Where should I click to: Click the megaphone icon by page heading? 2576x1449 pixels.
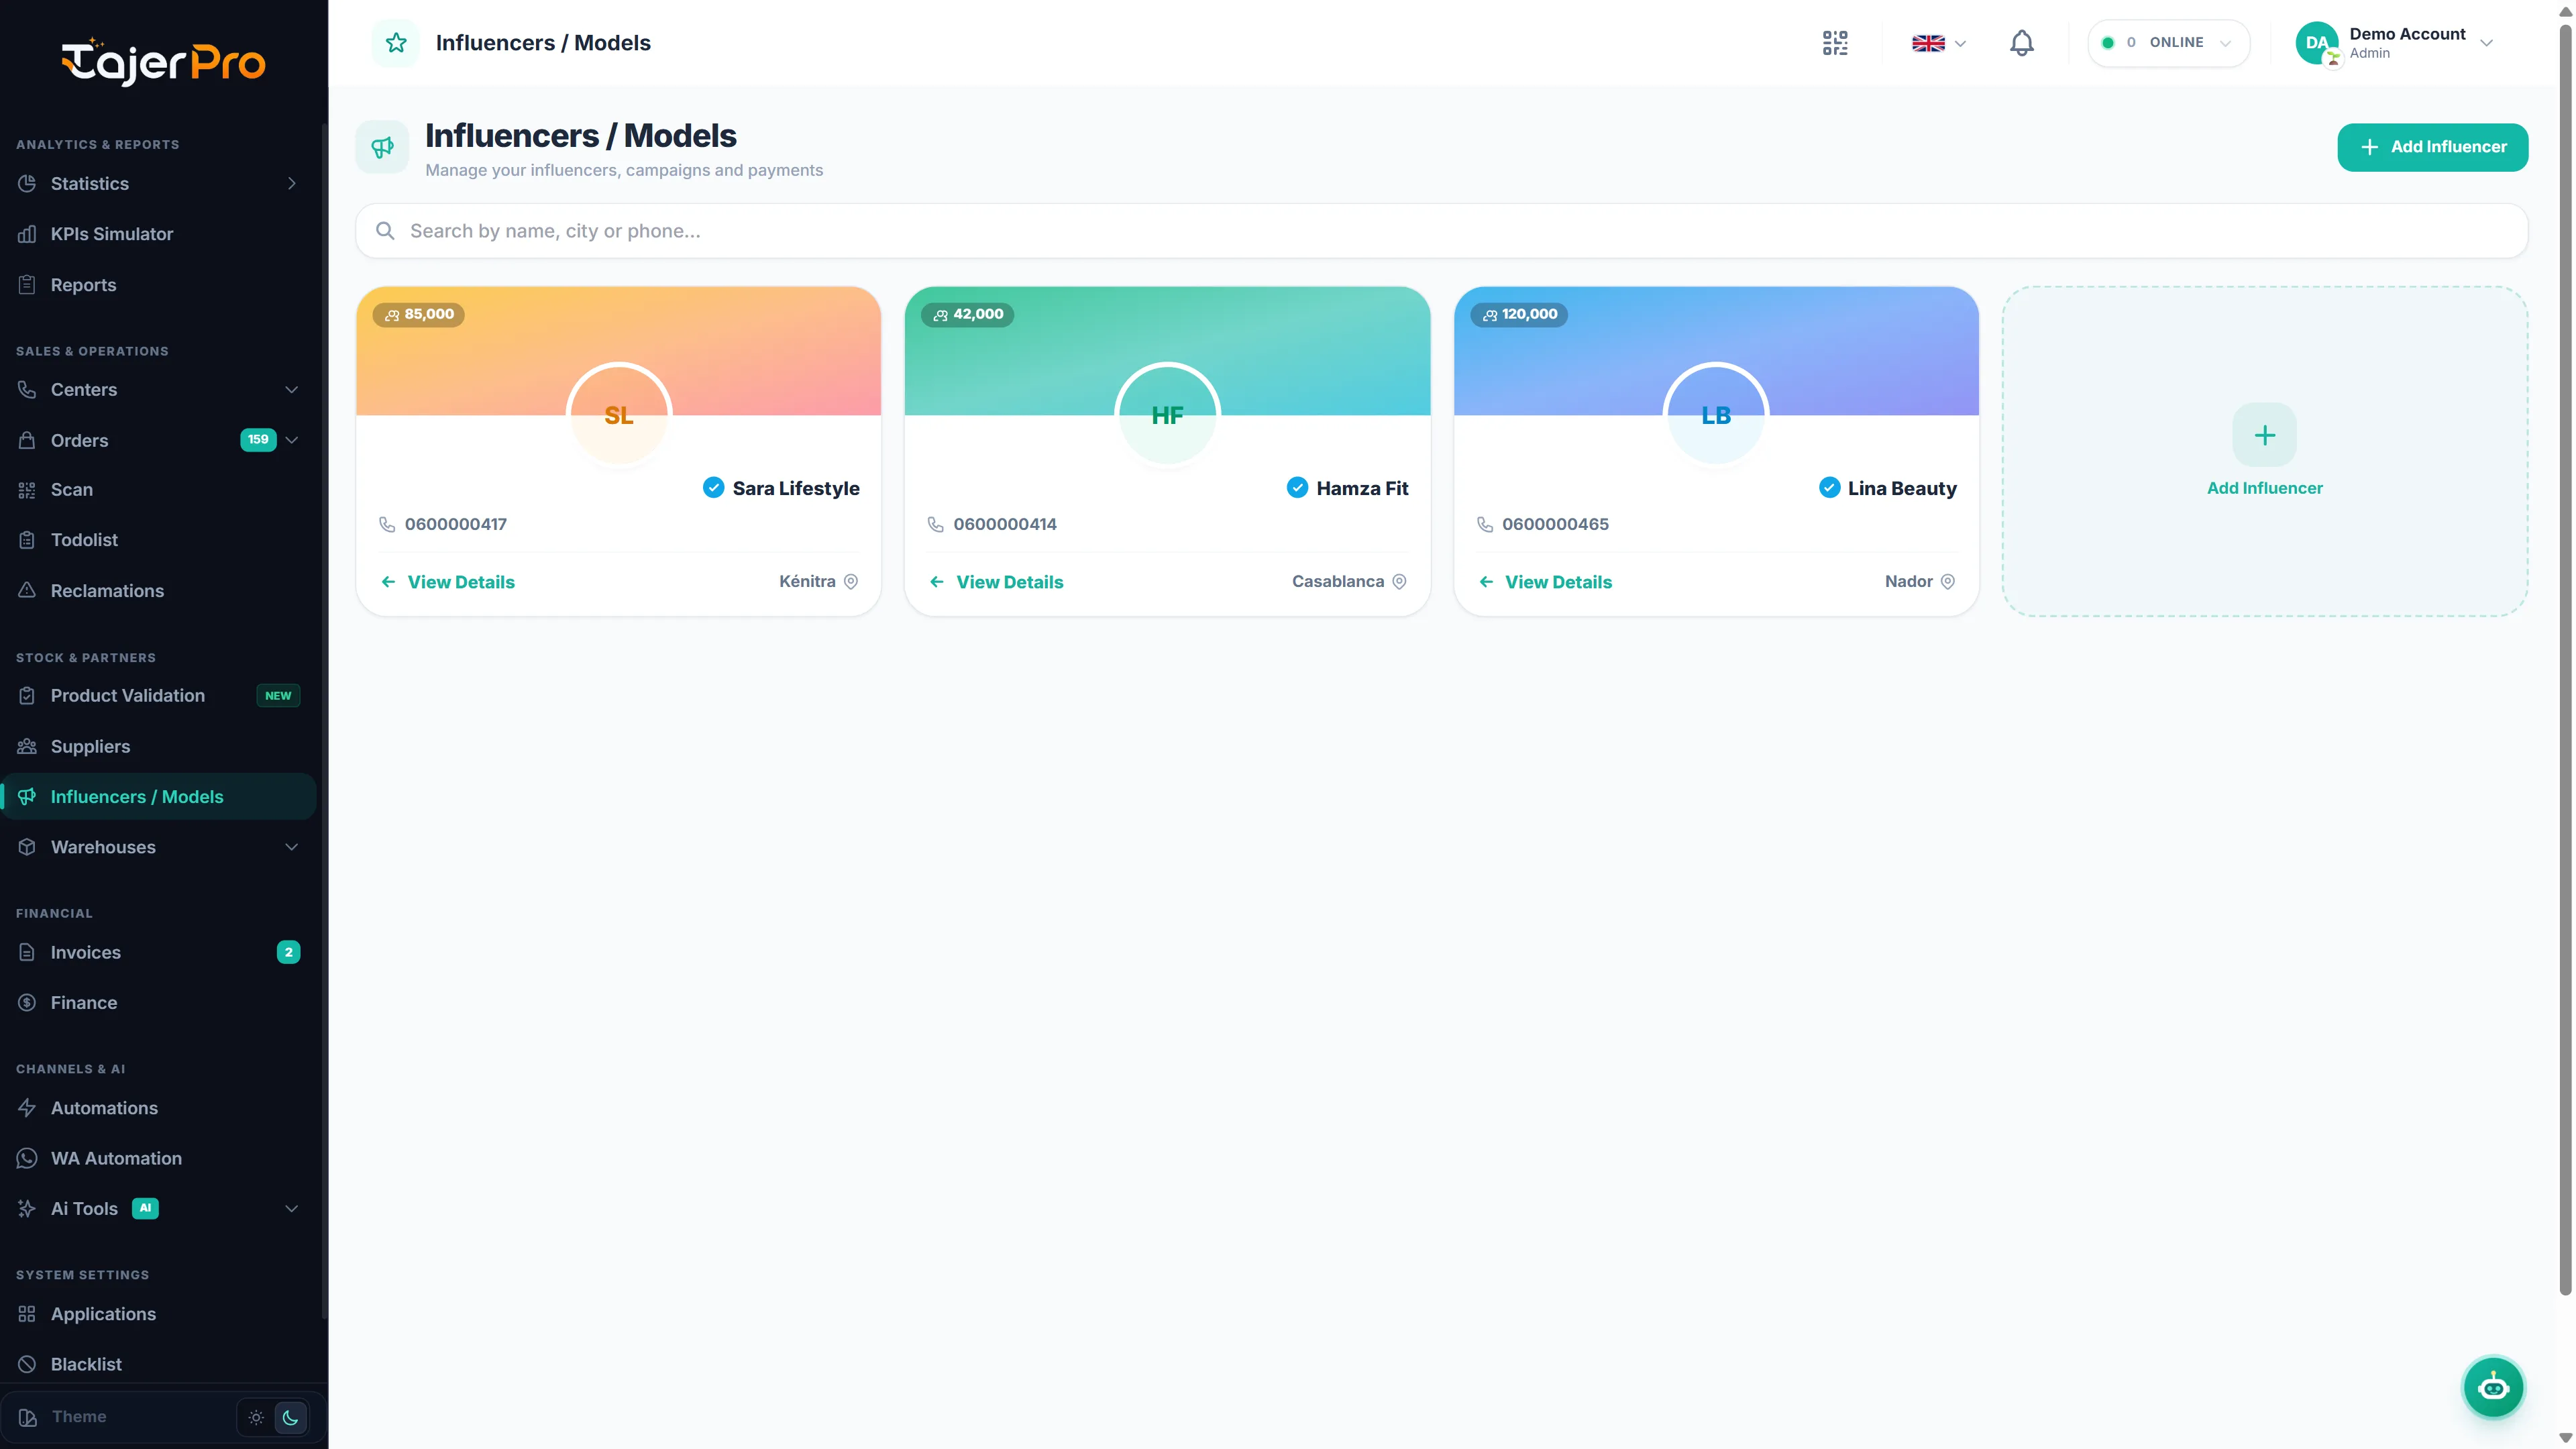click(382, 147)
